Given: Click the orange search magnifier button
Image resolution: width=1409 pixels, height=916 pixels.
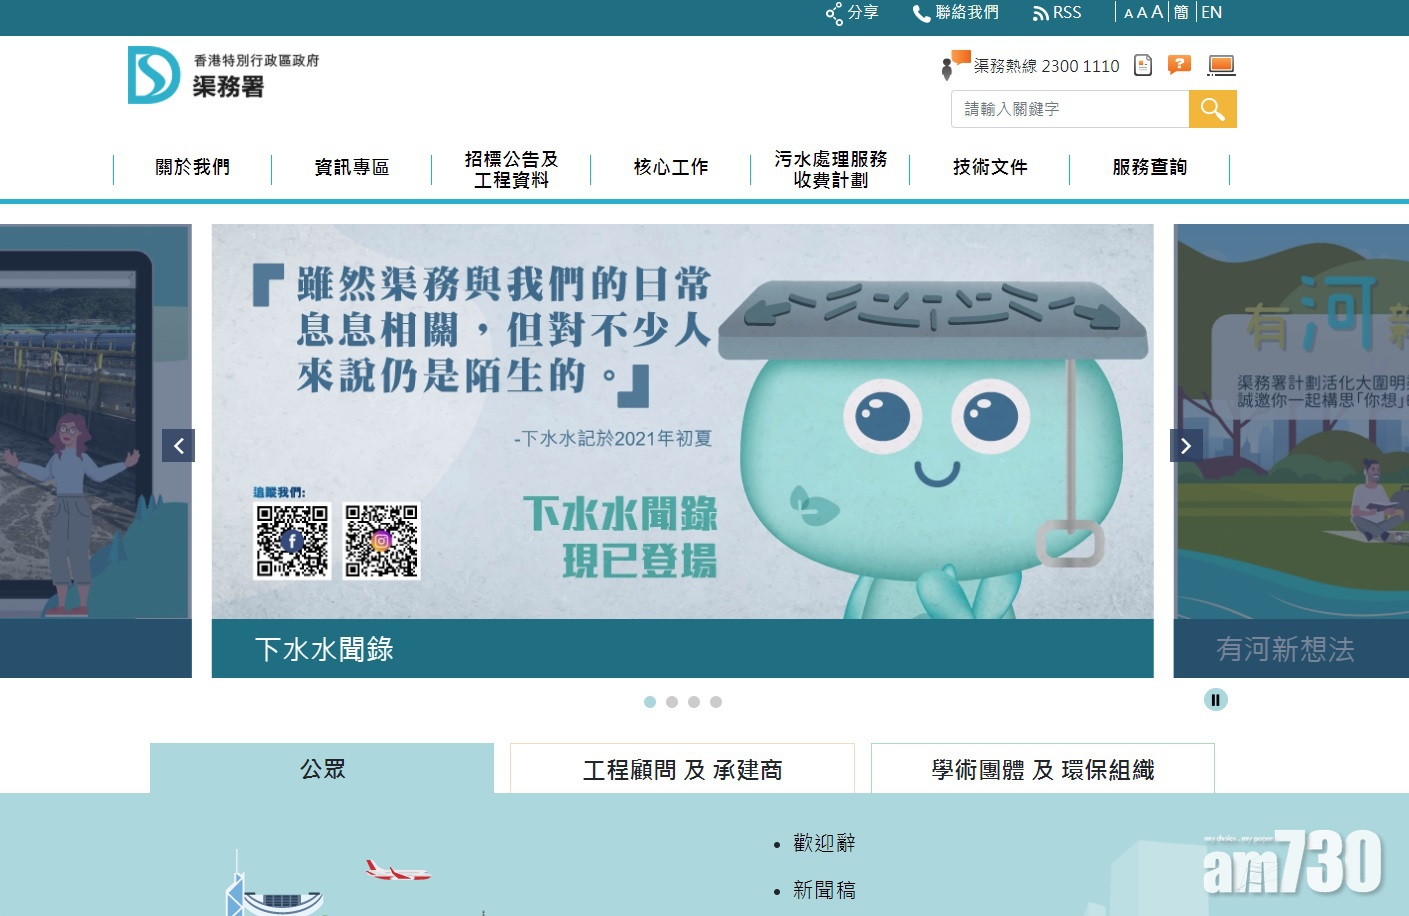Looking at the screenshot, I should click(1212, 109).
